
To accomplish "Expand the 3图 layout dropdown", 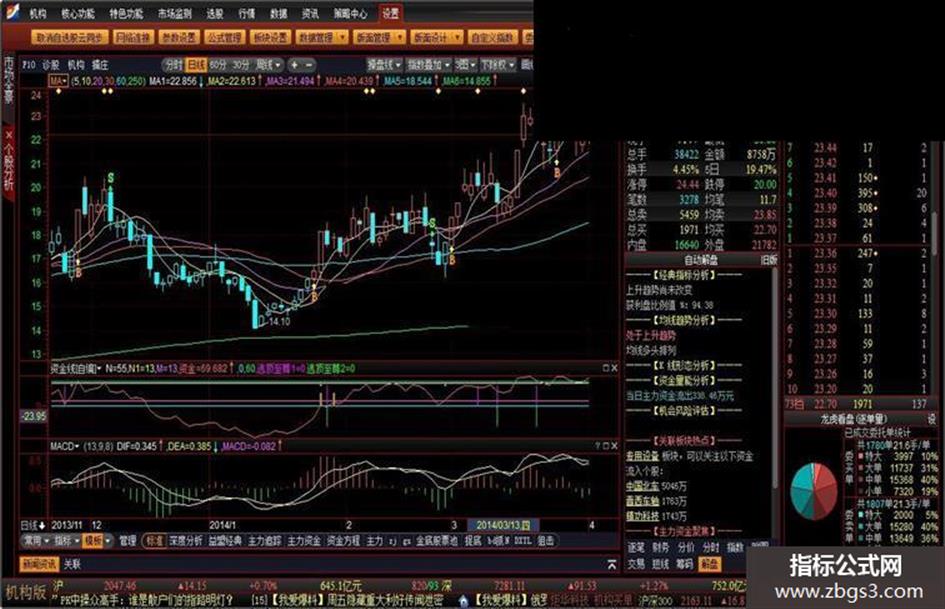I will click(465, 65).
